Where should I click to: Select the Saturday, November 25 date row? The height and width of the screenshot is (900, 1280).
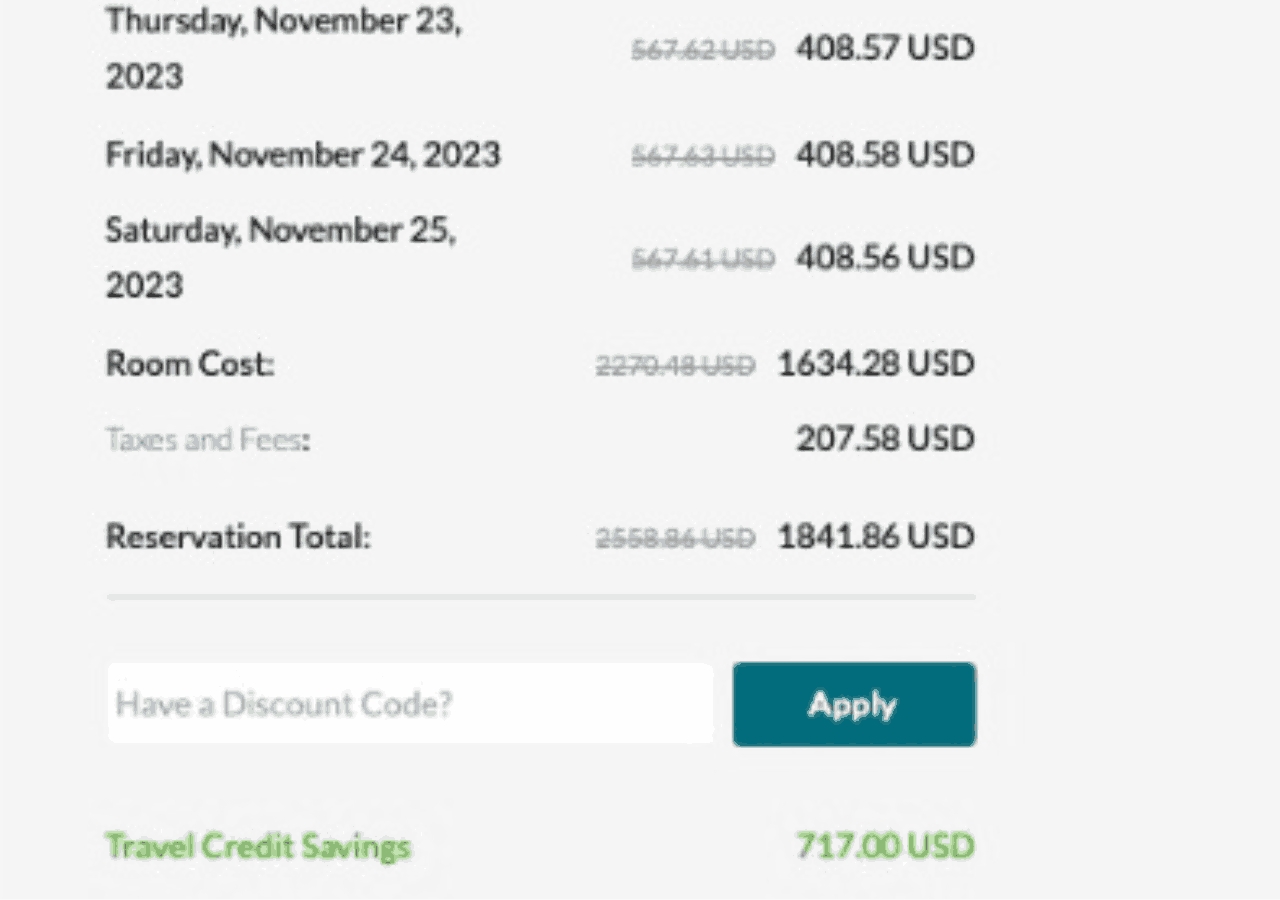[280, 257]
